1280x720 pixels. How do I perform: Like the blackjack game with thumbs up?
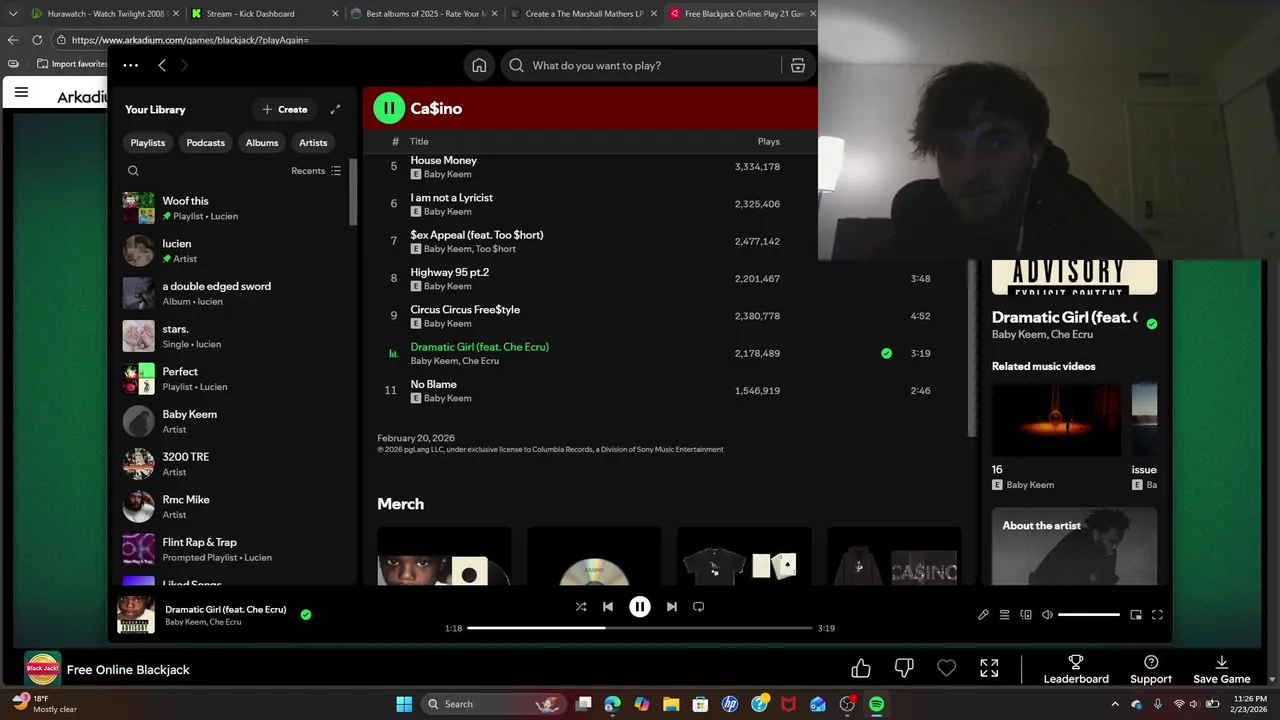pyautogui.click(x=861, y=668)
